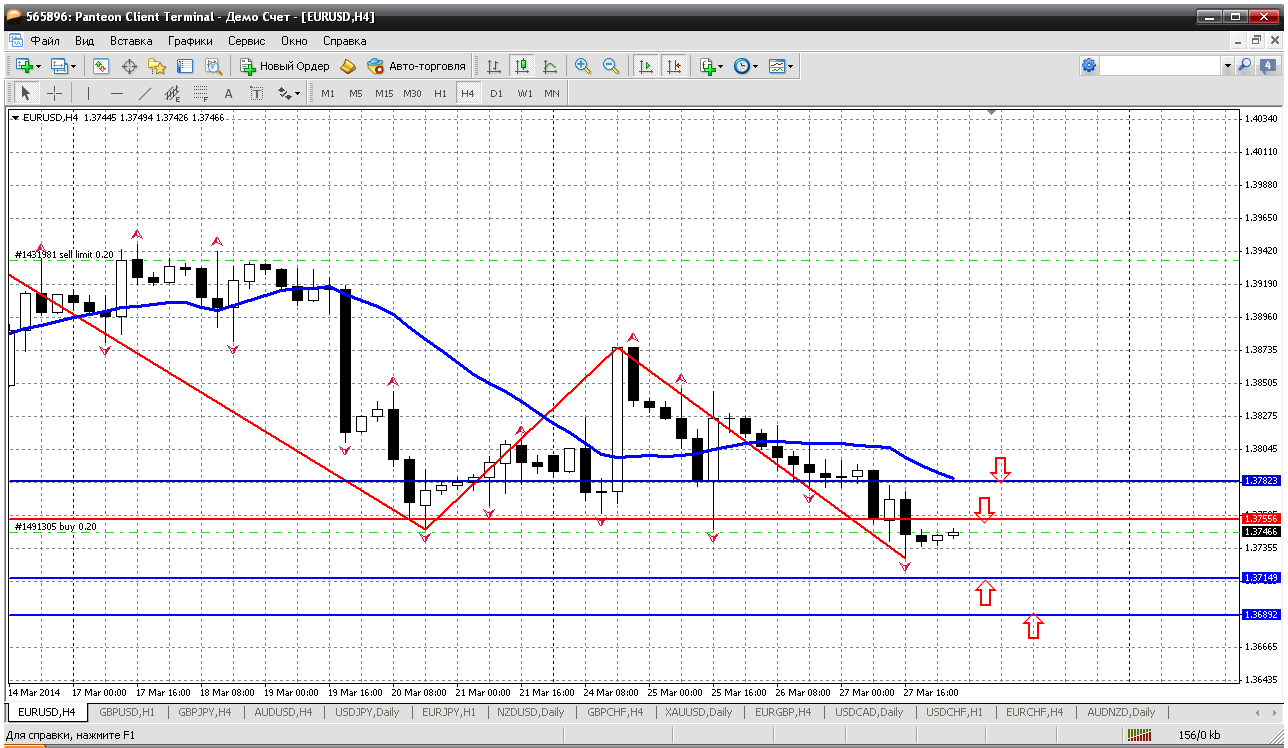Expand the templates dropdown arrow
This screenshot has width=1288, height=748.
790,66
